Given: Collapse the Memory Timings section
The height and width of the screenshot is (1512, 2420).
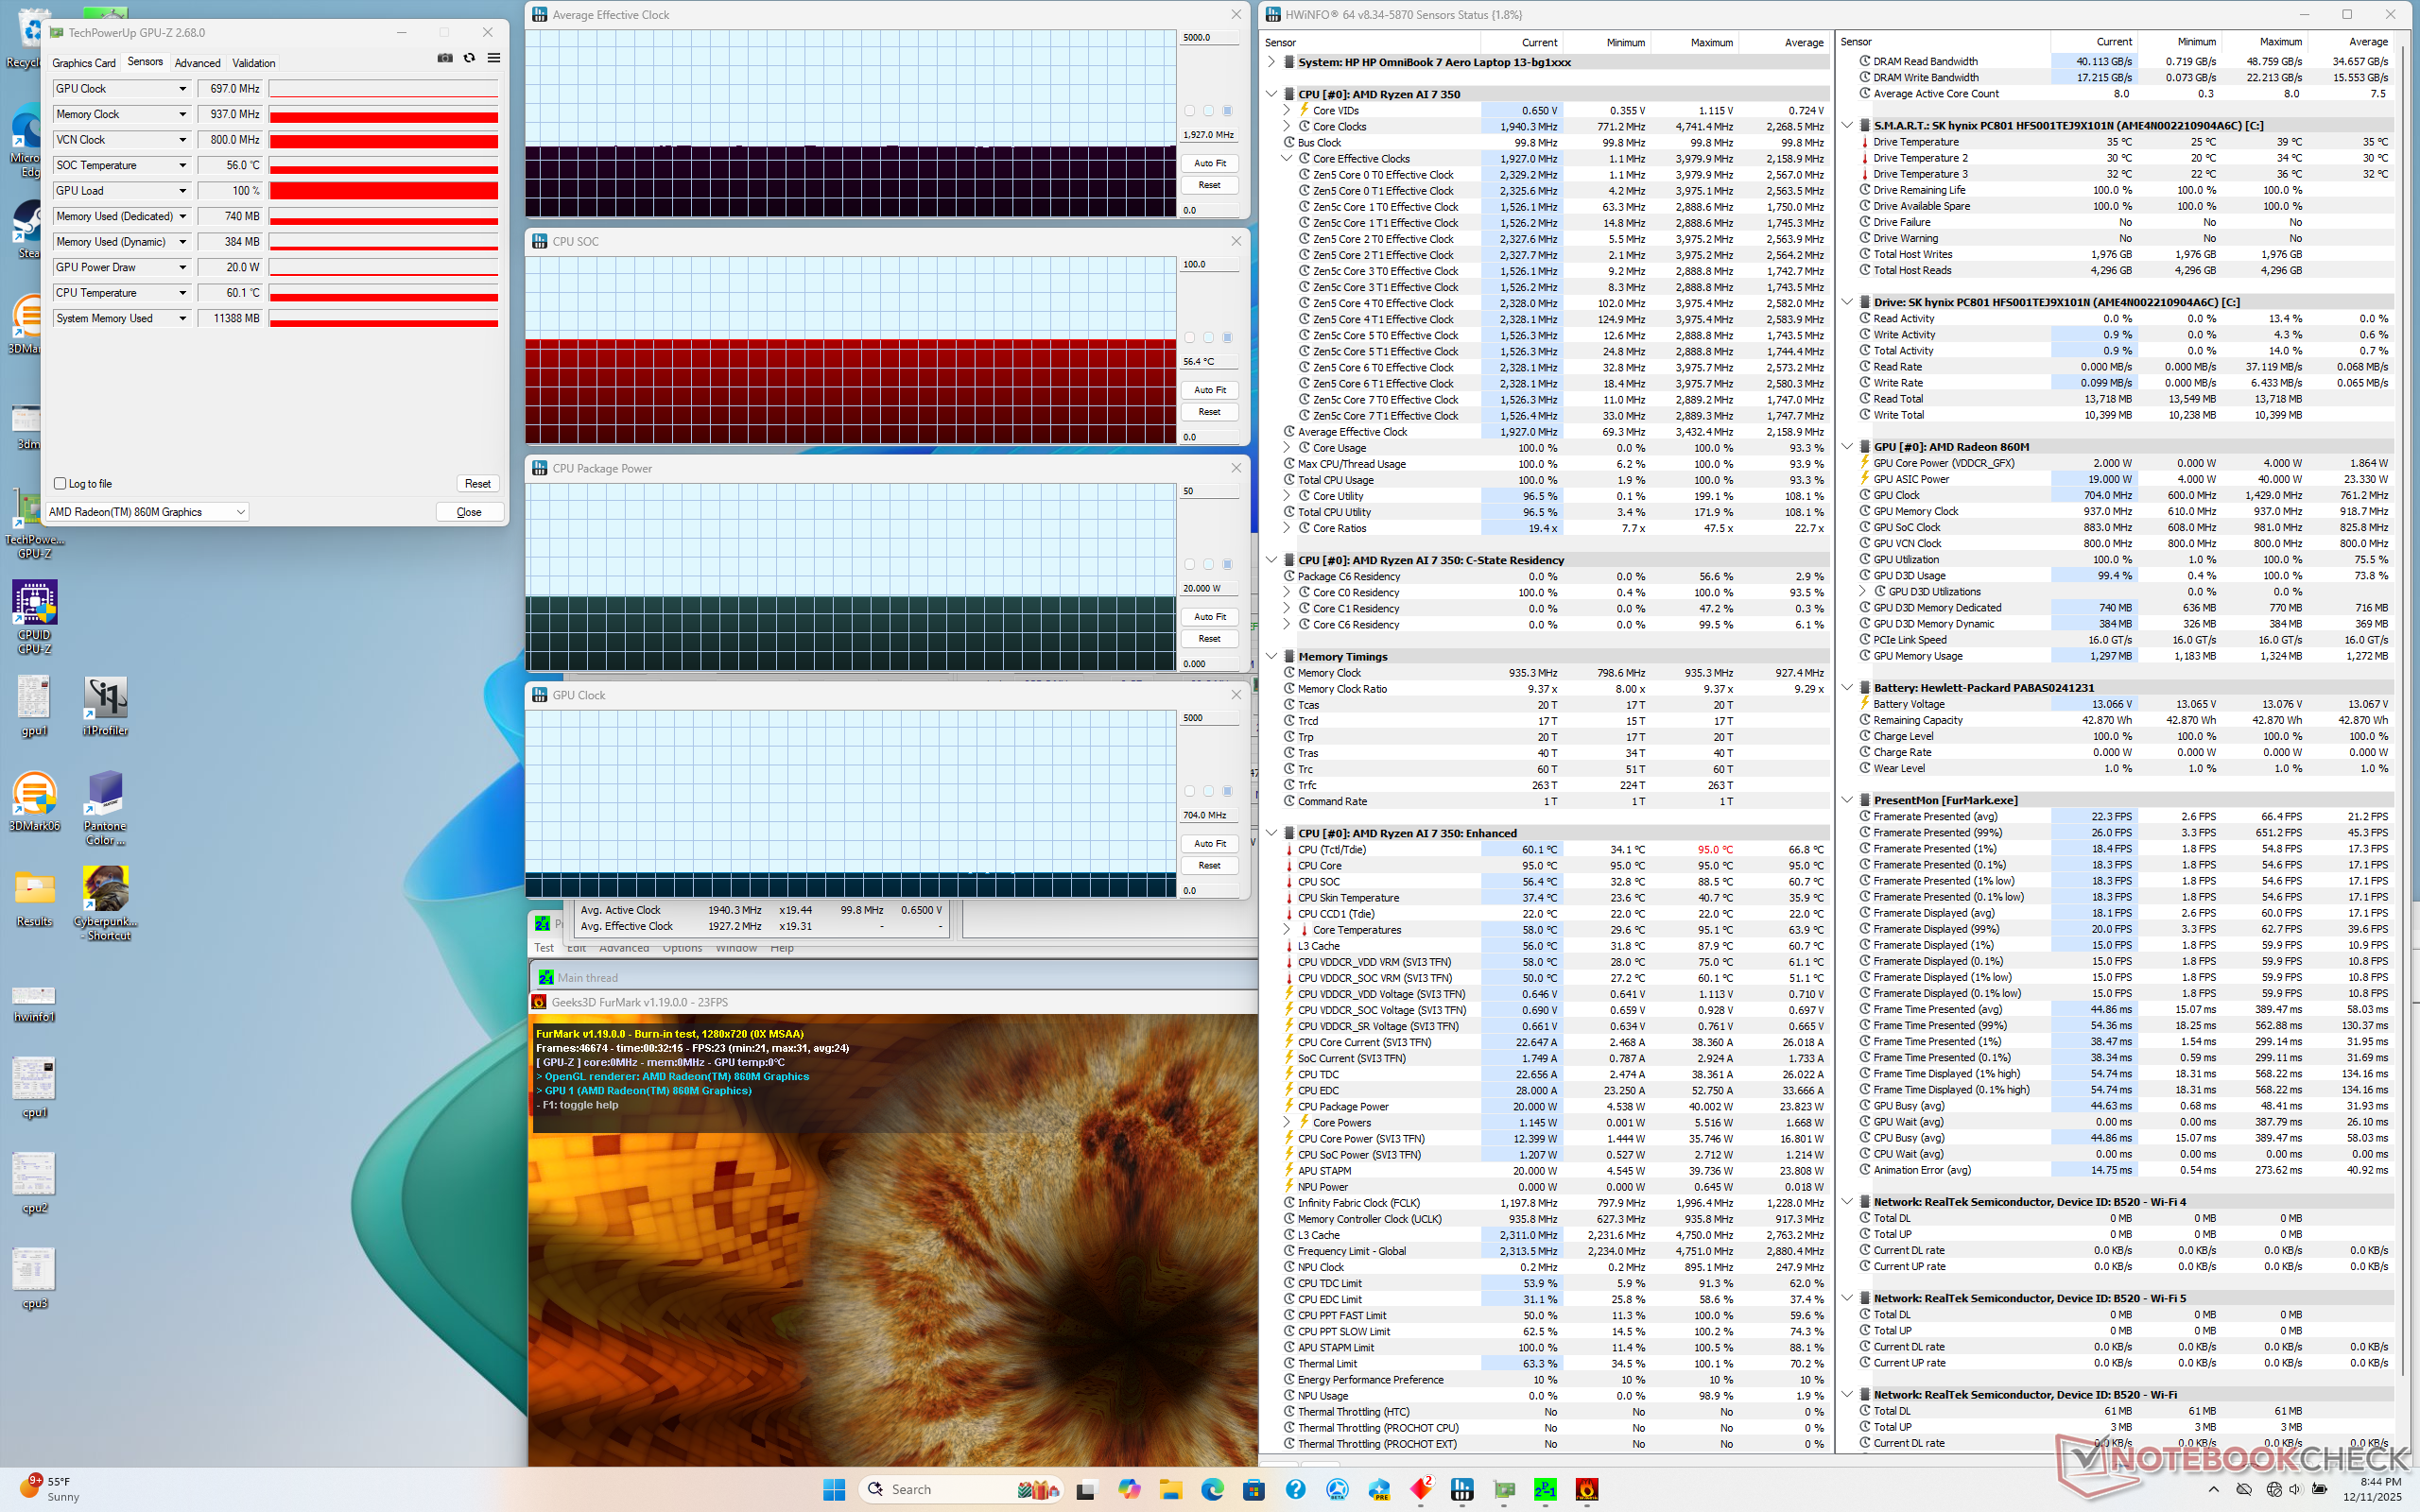Looking at the screenshot, I should (1271, 657).
